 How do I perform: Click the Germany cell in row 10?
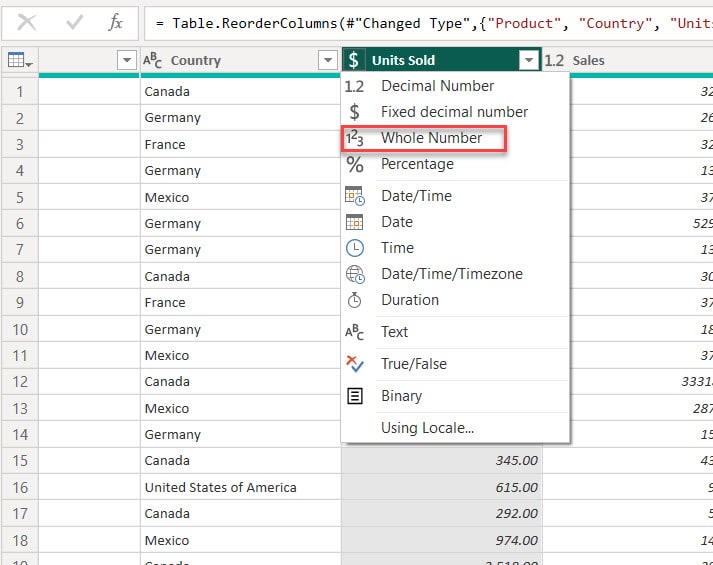pyautogui.click(x=241, y=329)
